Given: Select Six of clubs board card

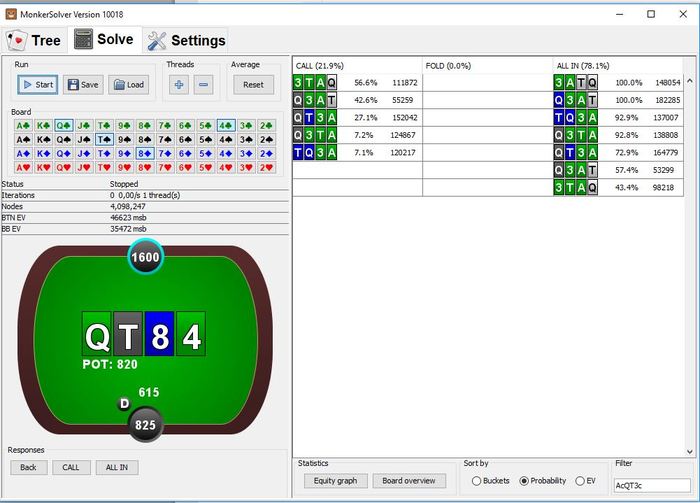Looking at the screenshot, I should pyautogui.click(x=185, y=125).
